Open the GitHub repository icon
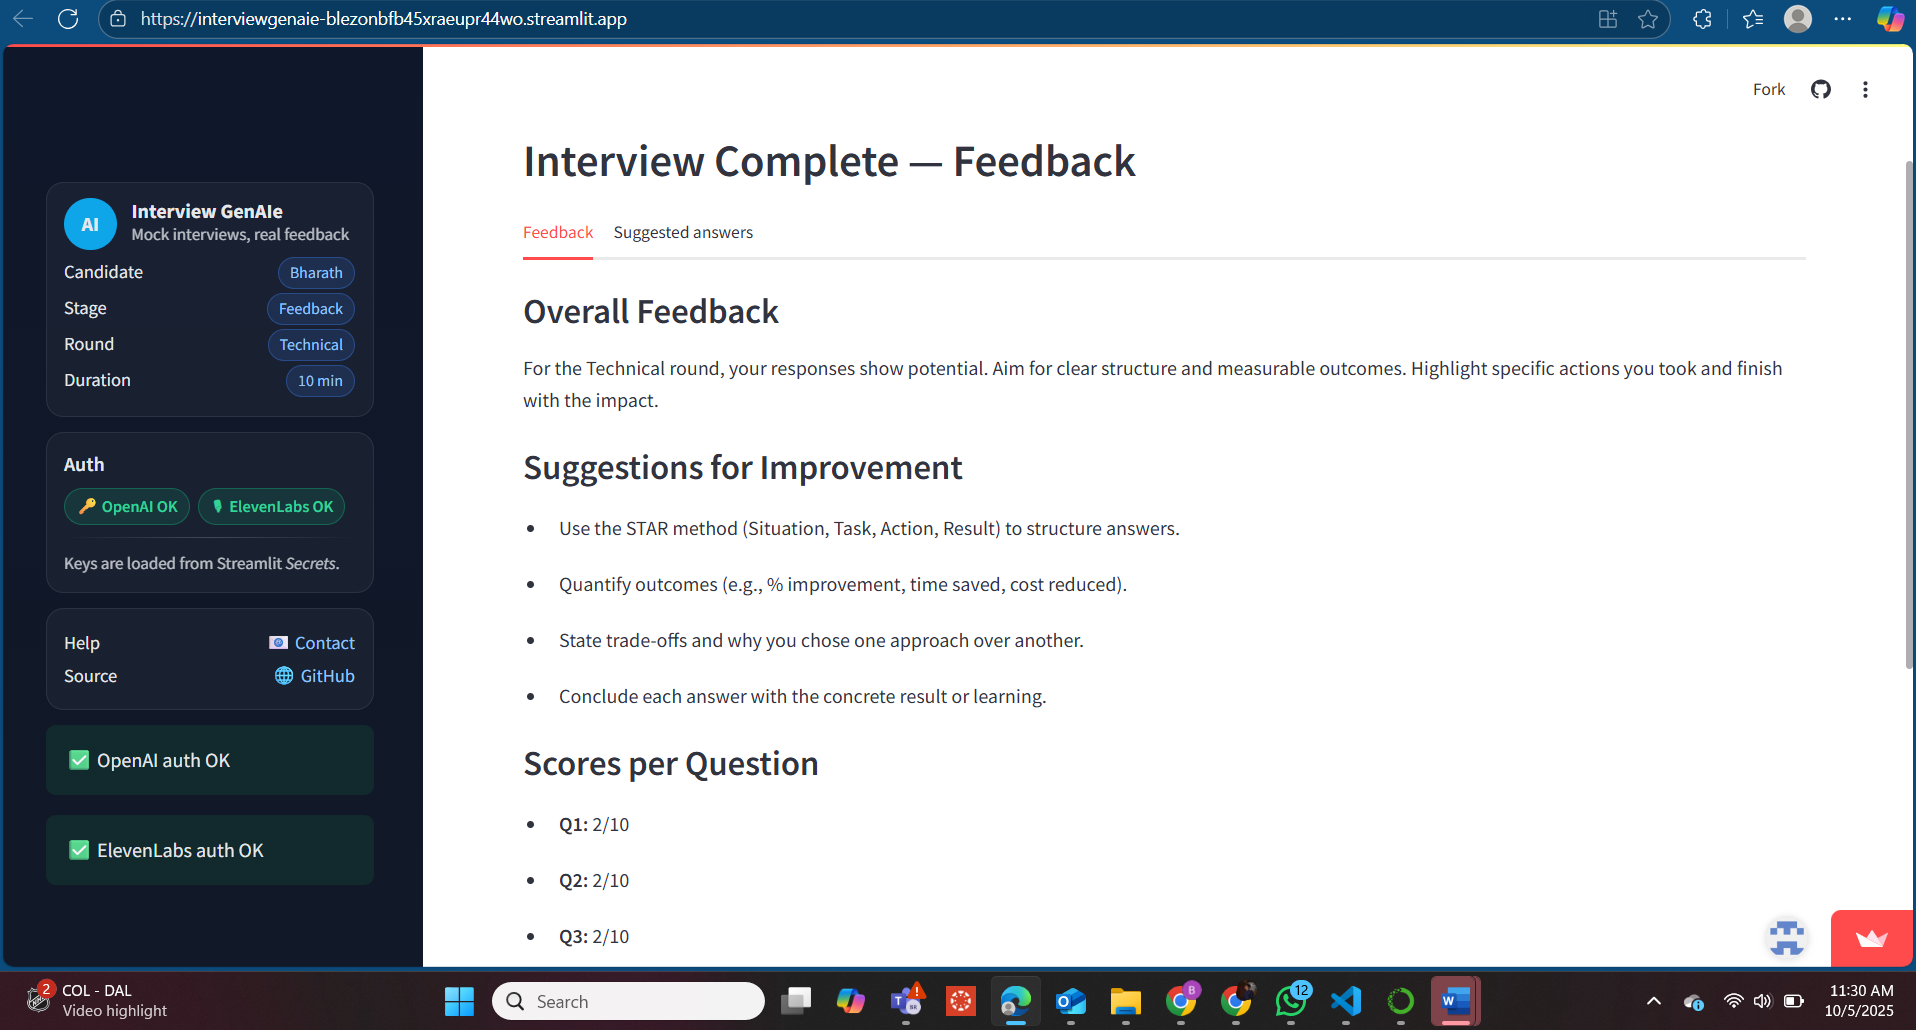The height and width of the screenshot is (1030, 1916). pyautogui.click(x=1821, y=89)
